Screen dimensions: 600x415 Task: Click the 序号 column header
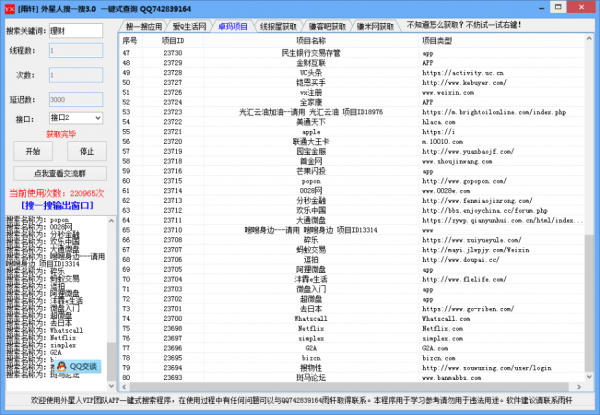(x=131, y=41)
